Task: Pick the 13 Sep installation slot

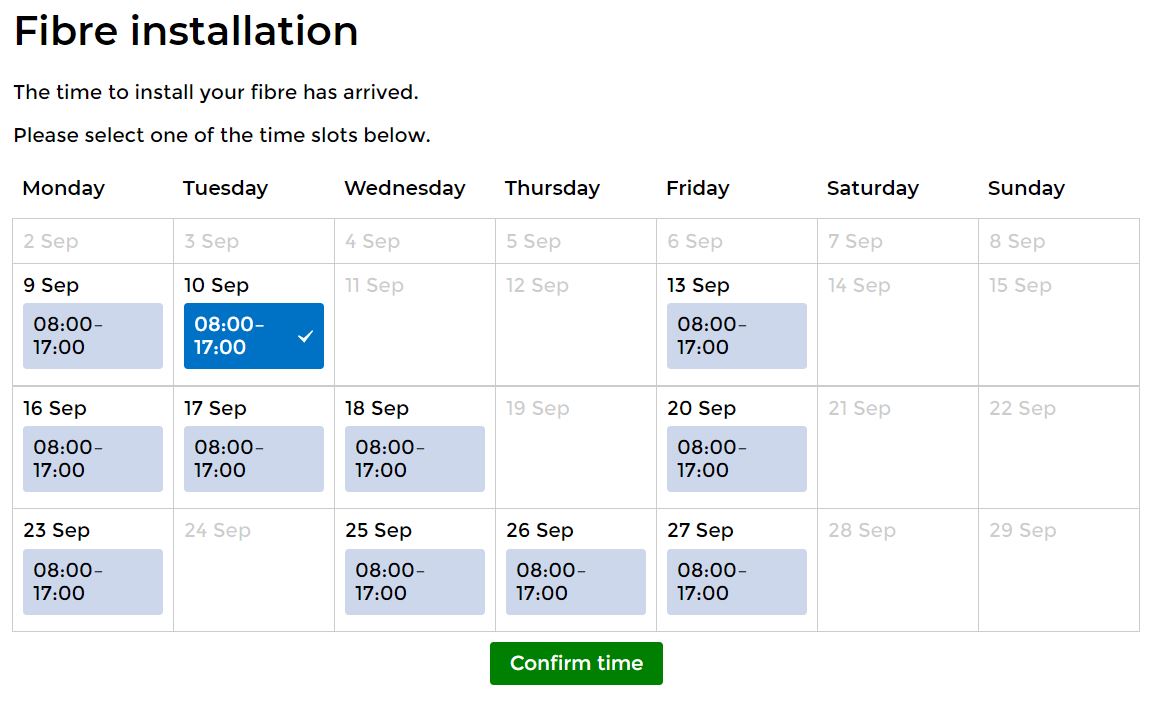Action: [736, 336]
